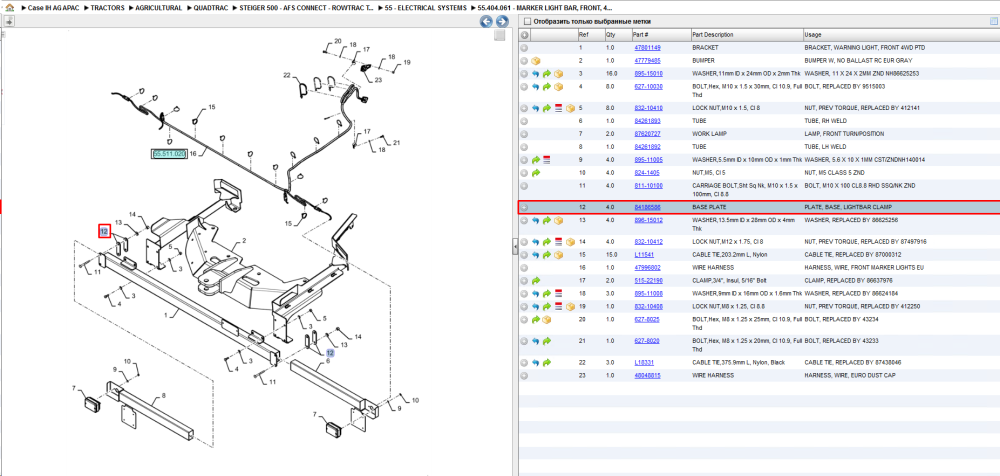Open part number 84186586 link
Viewport: 1000px width, 476px height.
click(647, 207)
